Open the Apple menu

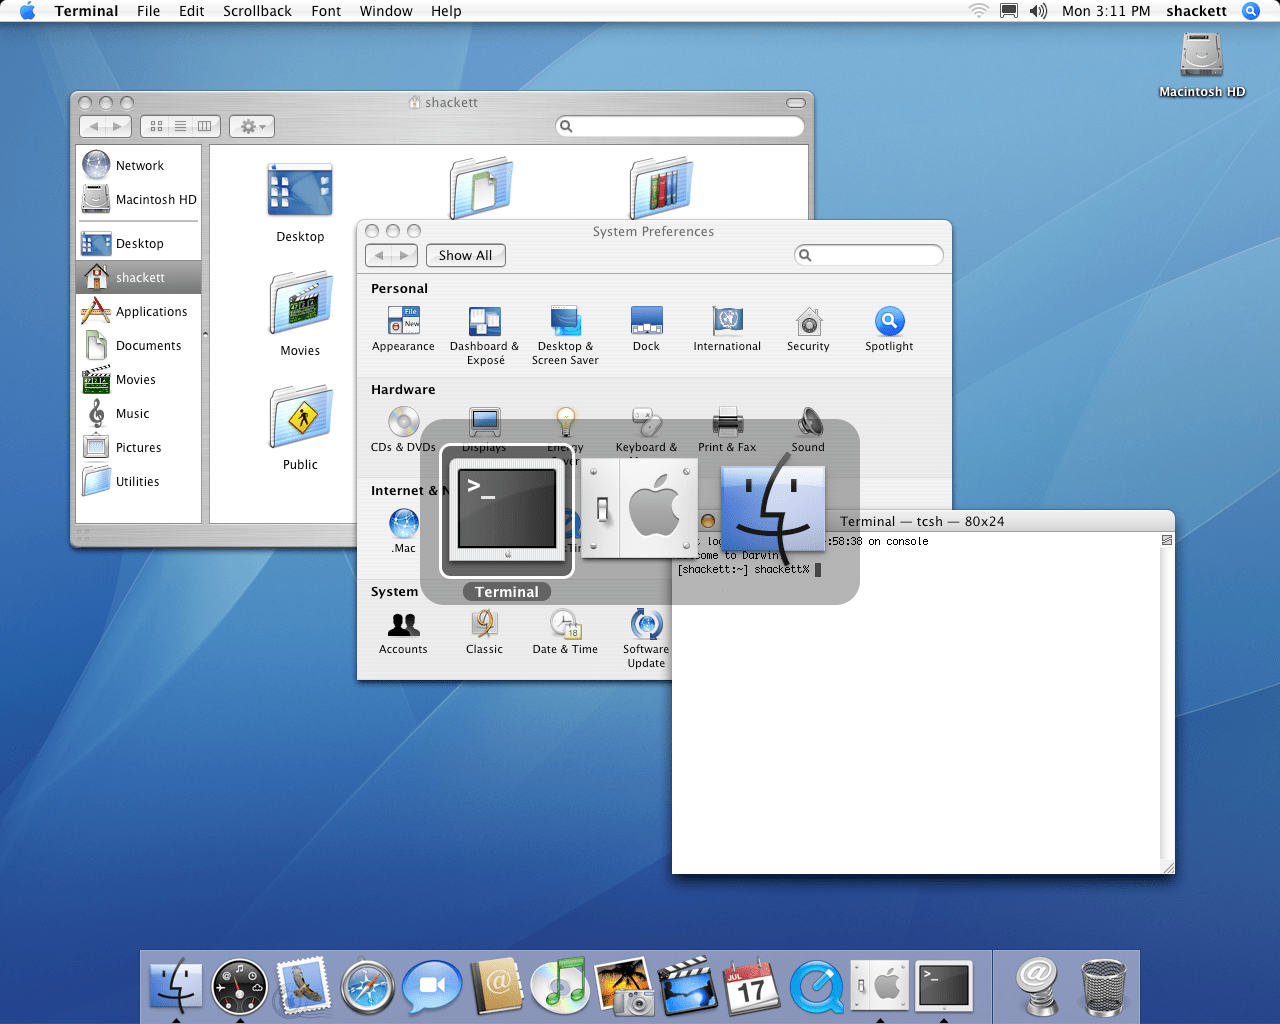(x=27, y=11)
